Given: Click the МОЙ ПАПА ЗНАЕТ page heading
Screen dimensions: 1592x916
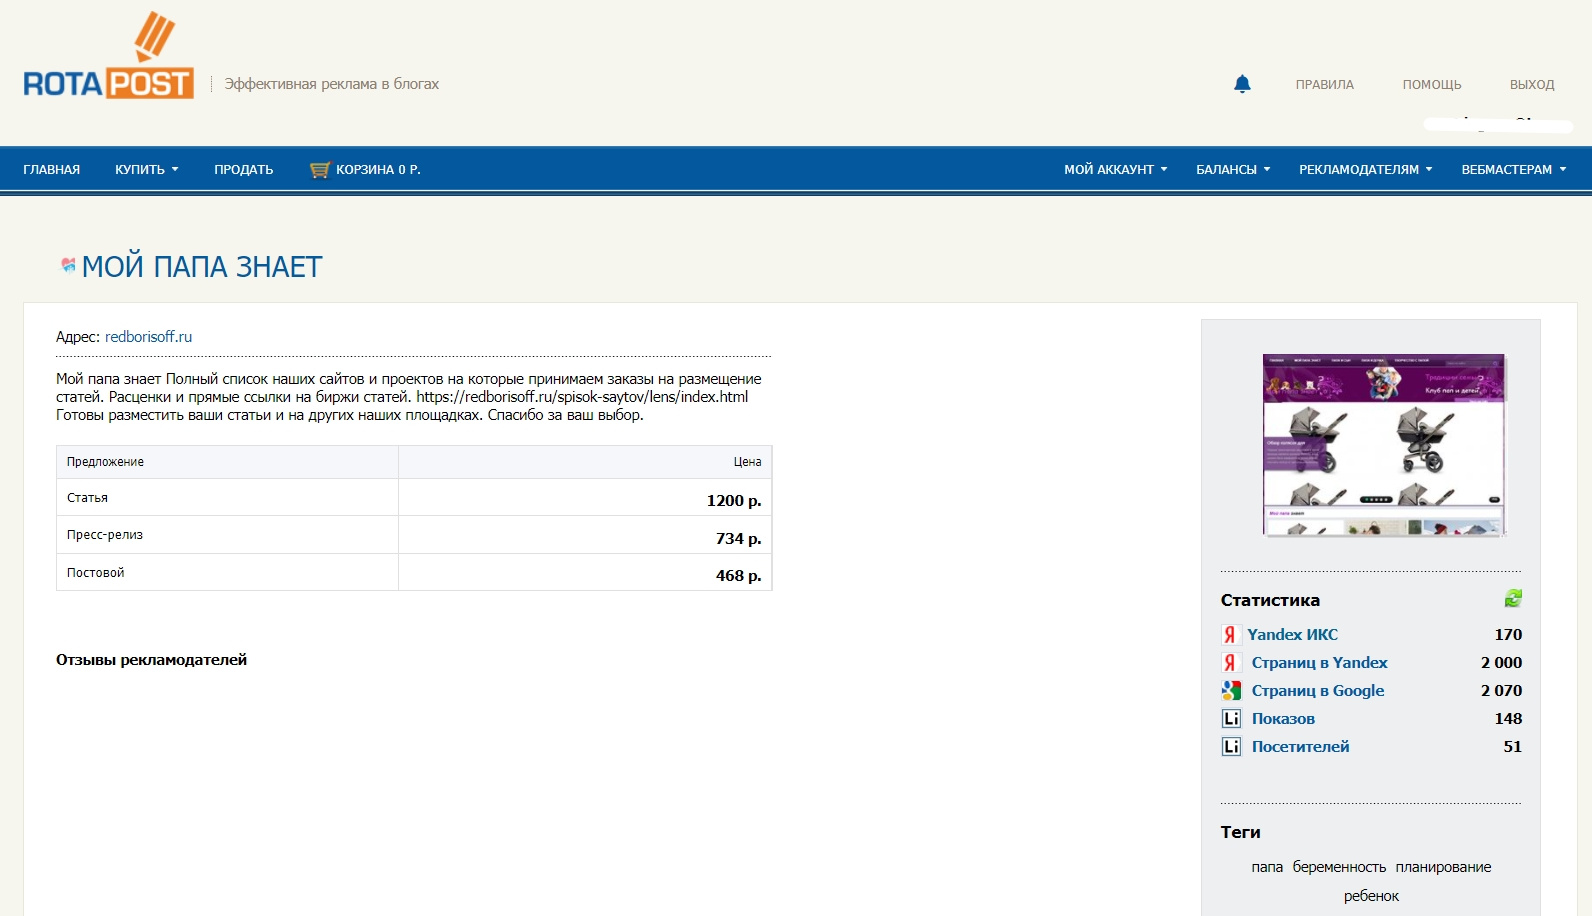Looking at the screenshot, I should click(202, 267).
